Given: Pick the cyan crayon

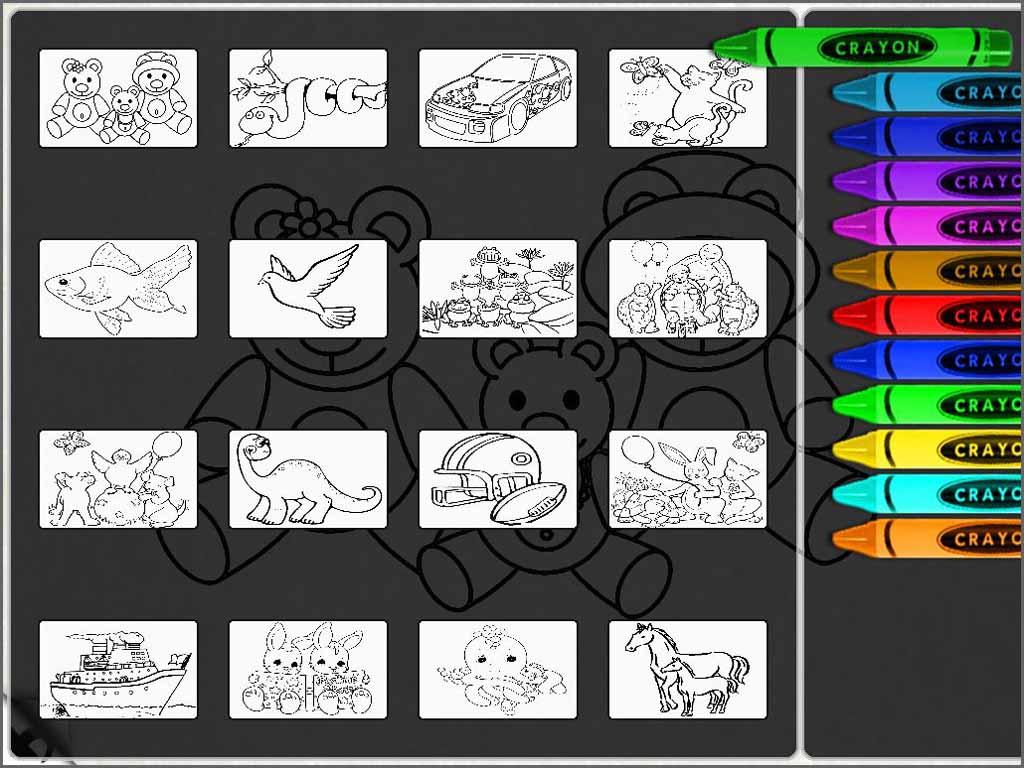Looking at the screenshot, I should tap(927, 494).
